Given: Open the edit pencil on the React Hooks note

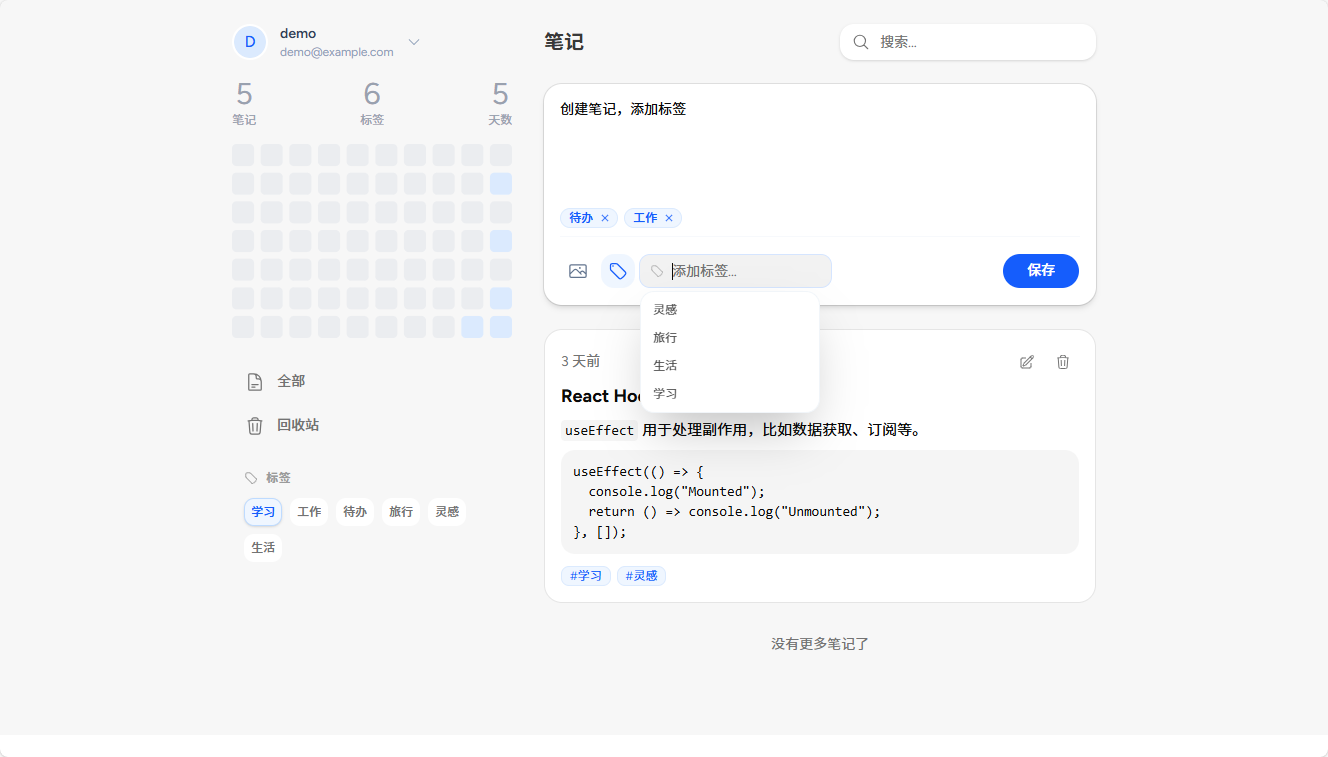Looking at the screenshot, I should coord(1026,361).
